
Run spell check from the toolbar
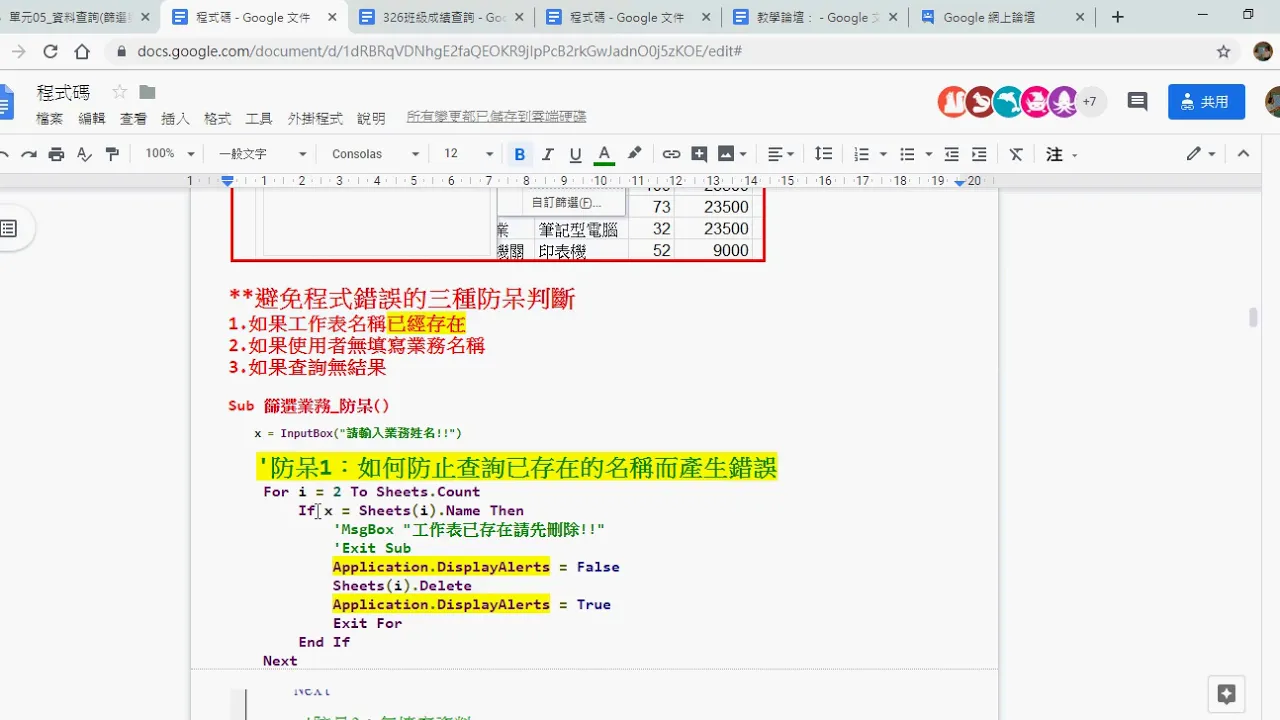pos(84,154)
